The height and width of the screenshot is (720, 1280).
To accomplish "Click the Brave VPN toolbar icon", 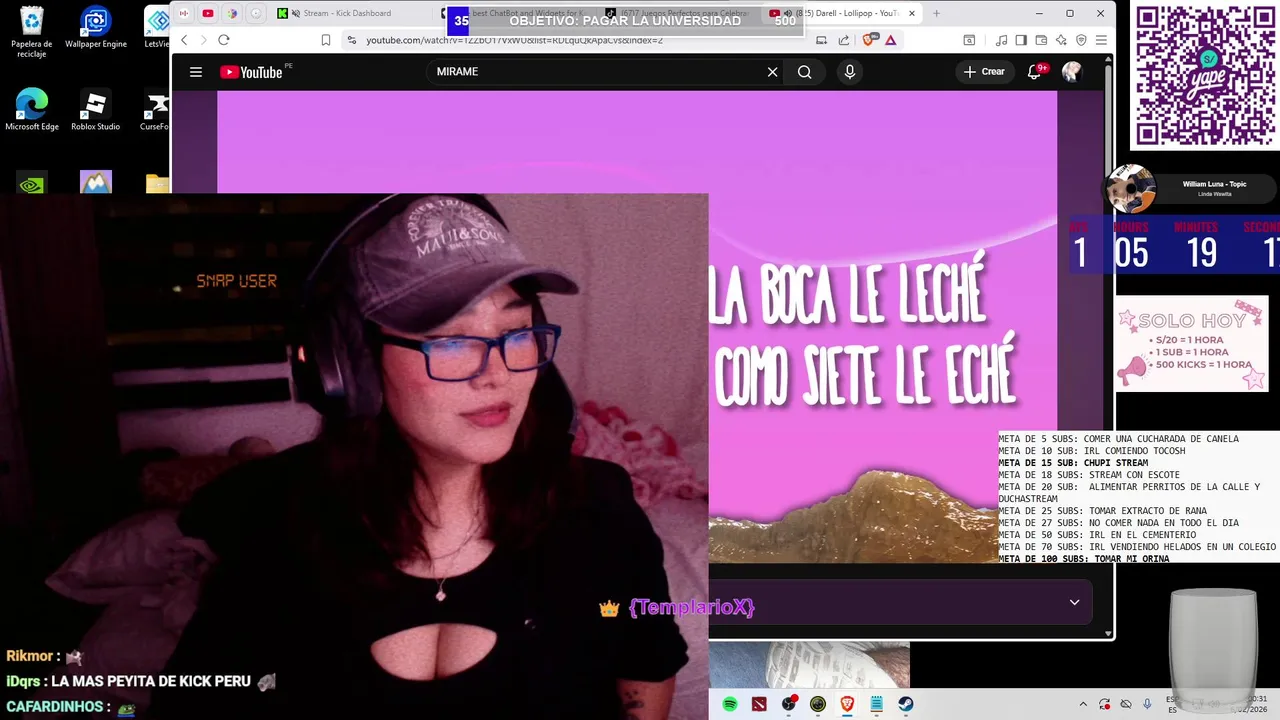I will click(1081, 40).
